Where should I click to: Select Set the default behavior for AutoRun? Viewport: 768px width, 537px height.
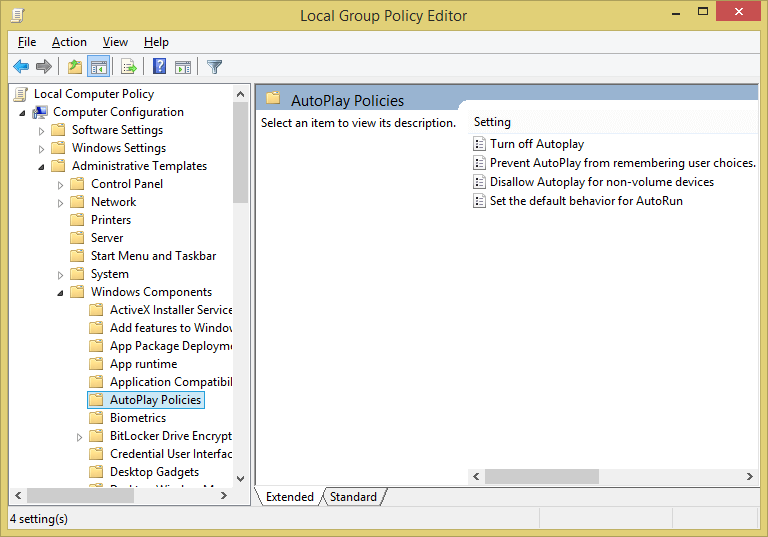pyautogui.click(x=586, y=201)
